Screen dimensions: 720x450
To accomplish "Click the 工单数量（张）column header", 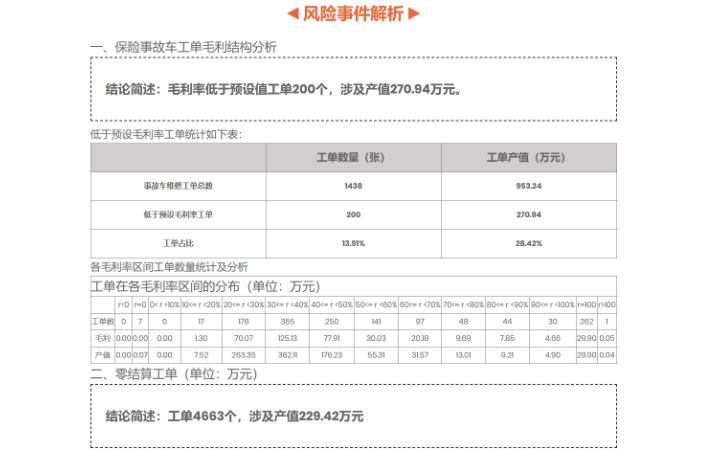I will tap(354, 158).
